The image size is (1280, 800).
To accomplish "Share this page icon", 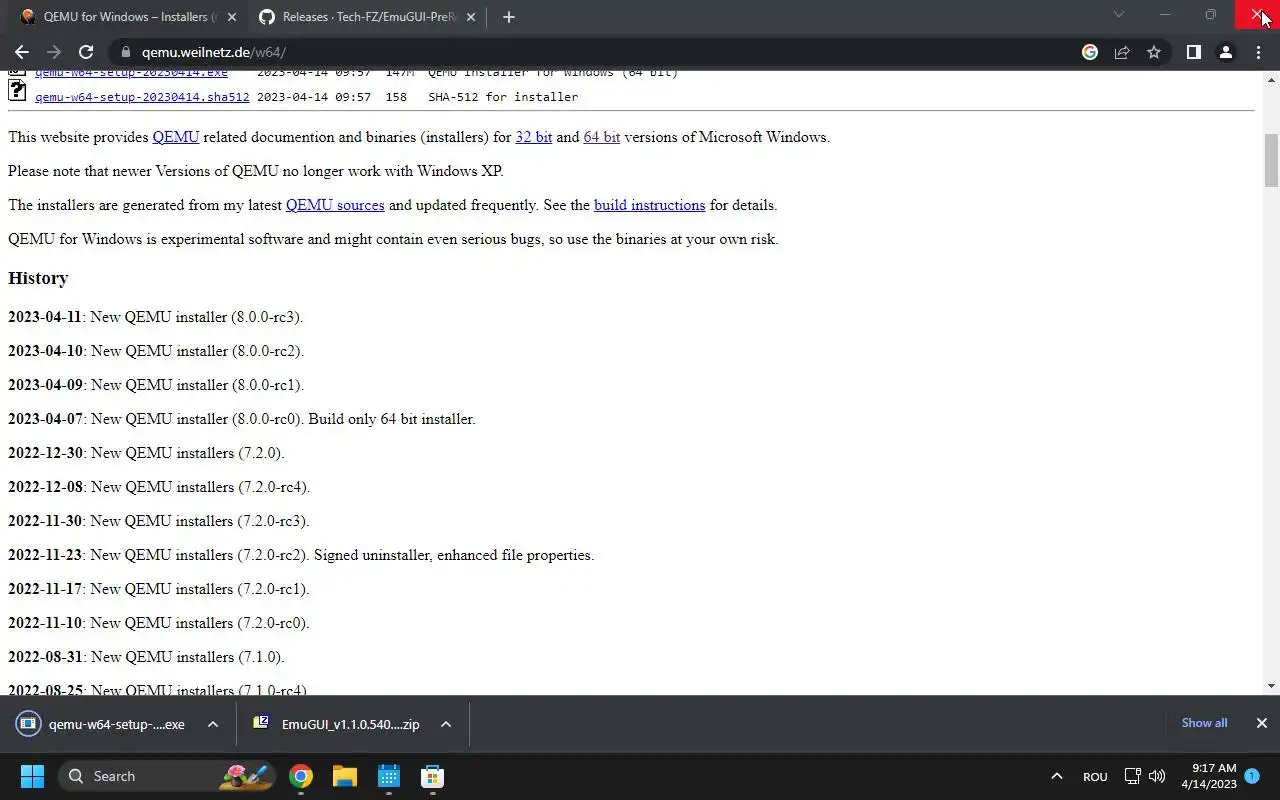I will click(x=1122, y=52).
